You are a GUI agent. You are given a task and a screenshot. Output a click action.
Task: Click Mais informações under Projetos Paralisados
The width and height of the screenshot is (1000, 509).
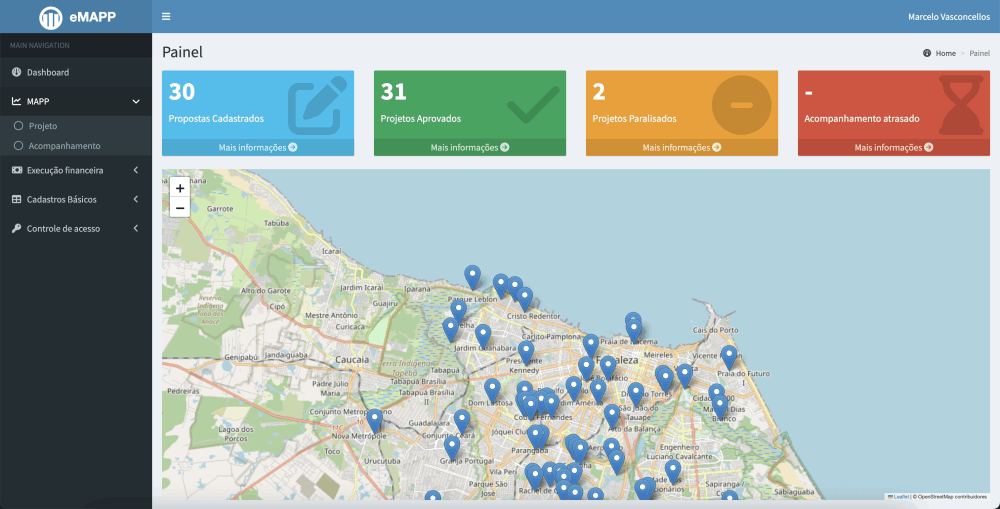click(x=682, y=147)
